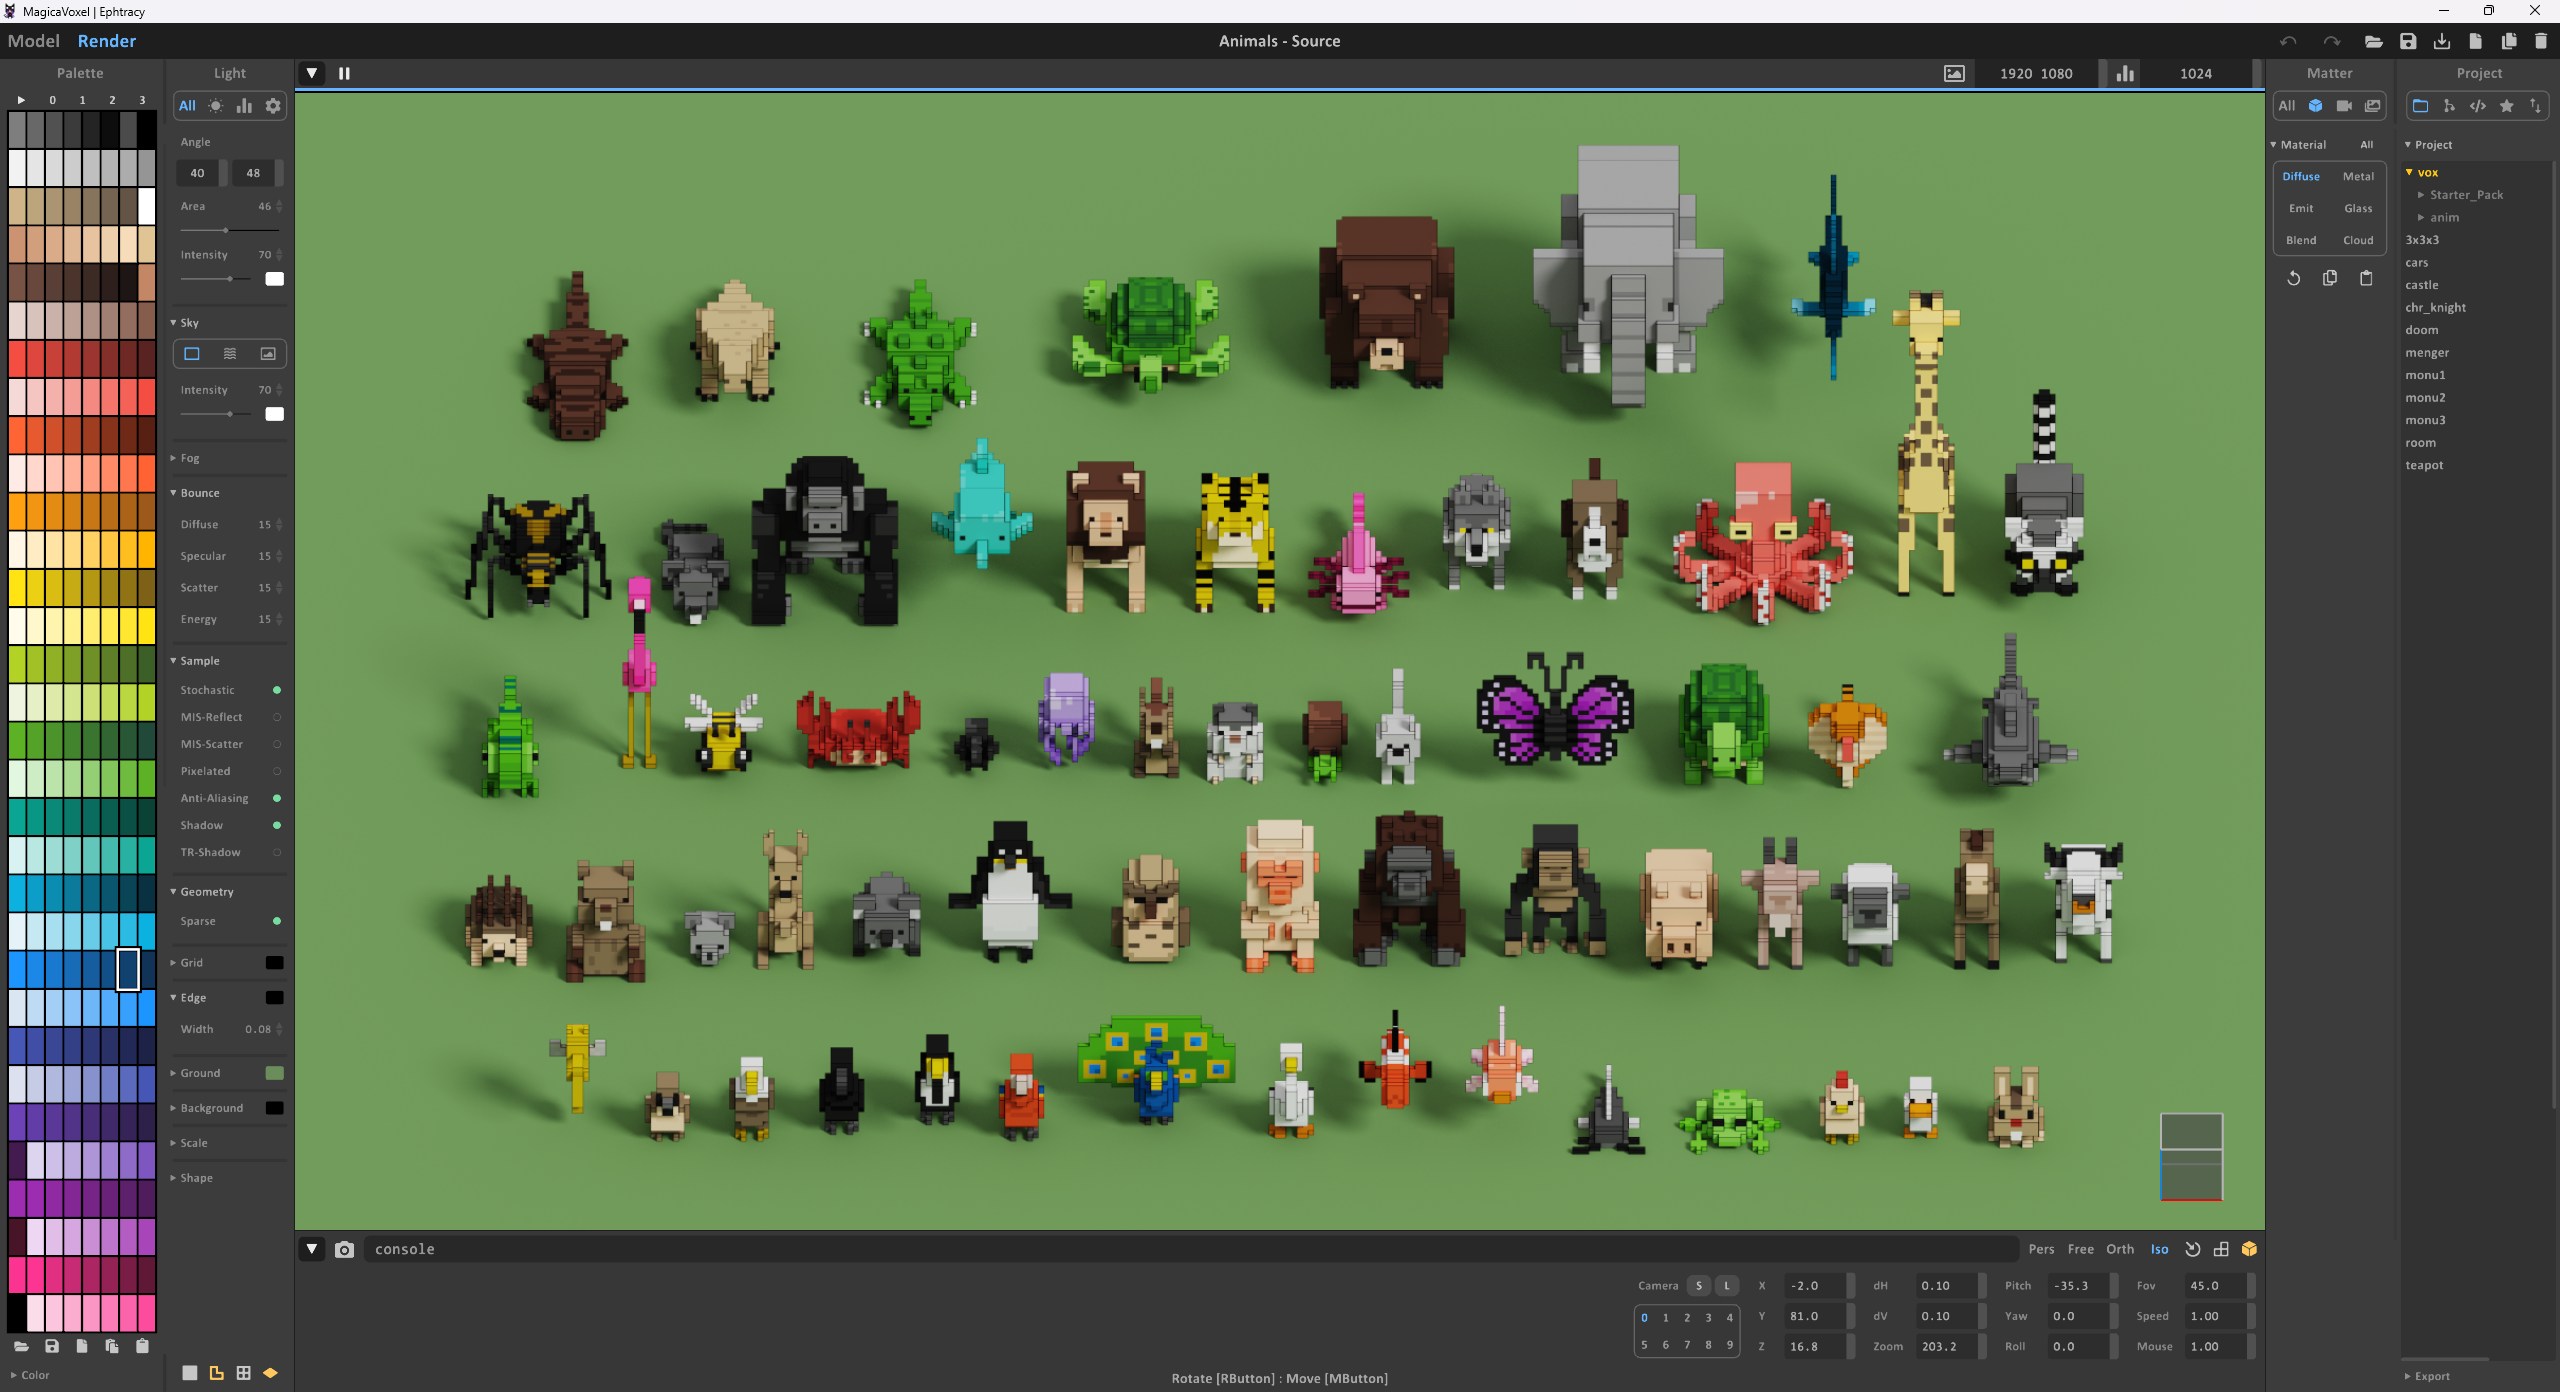The image size is (2560, 1392).
Task: Click the camera snapshot icon beside console
Action: [344, 1249]
